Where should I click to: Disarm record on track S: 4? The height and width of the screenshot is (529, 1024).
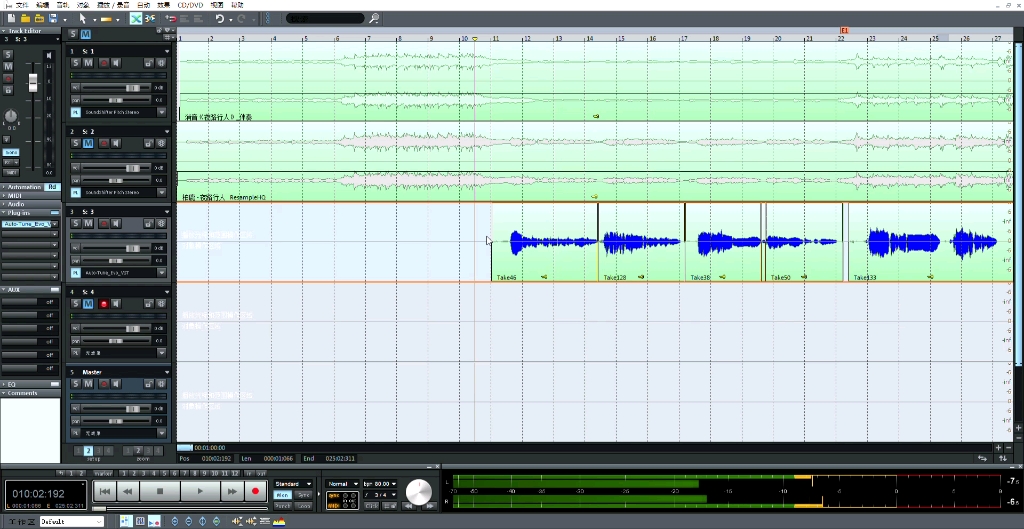coord(103,304)
